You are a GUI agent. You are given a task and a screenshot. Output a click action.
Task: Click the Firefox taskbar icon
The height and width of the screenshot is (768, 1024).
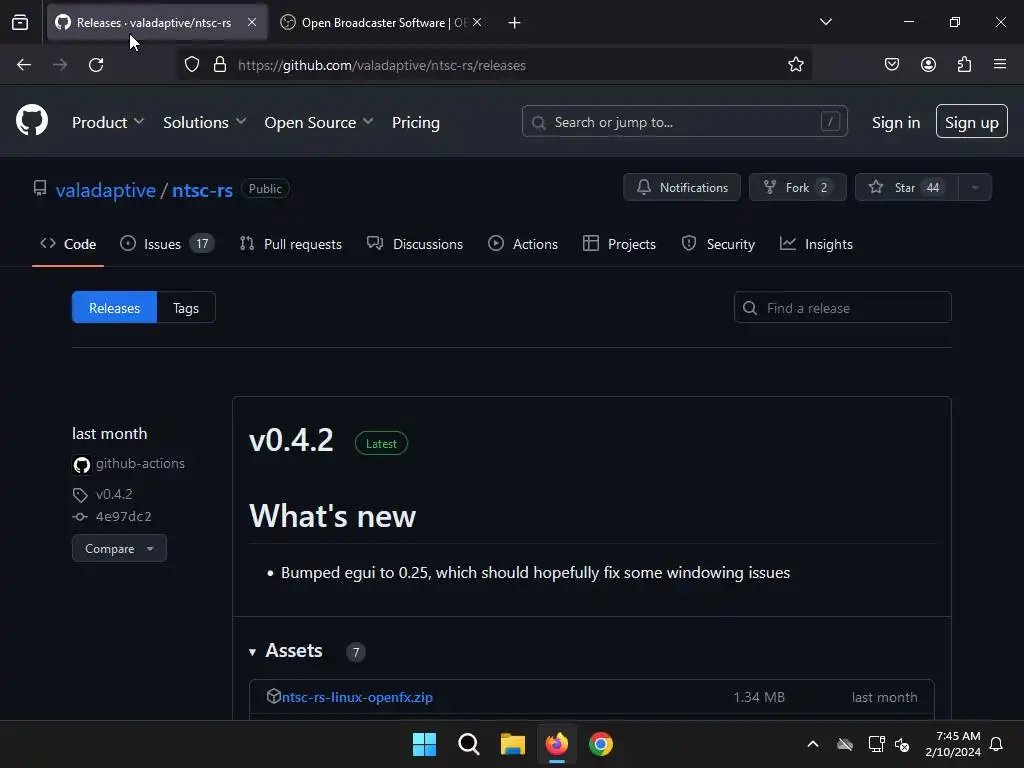(x=556, y=744)
